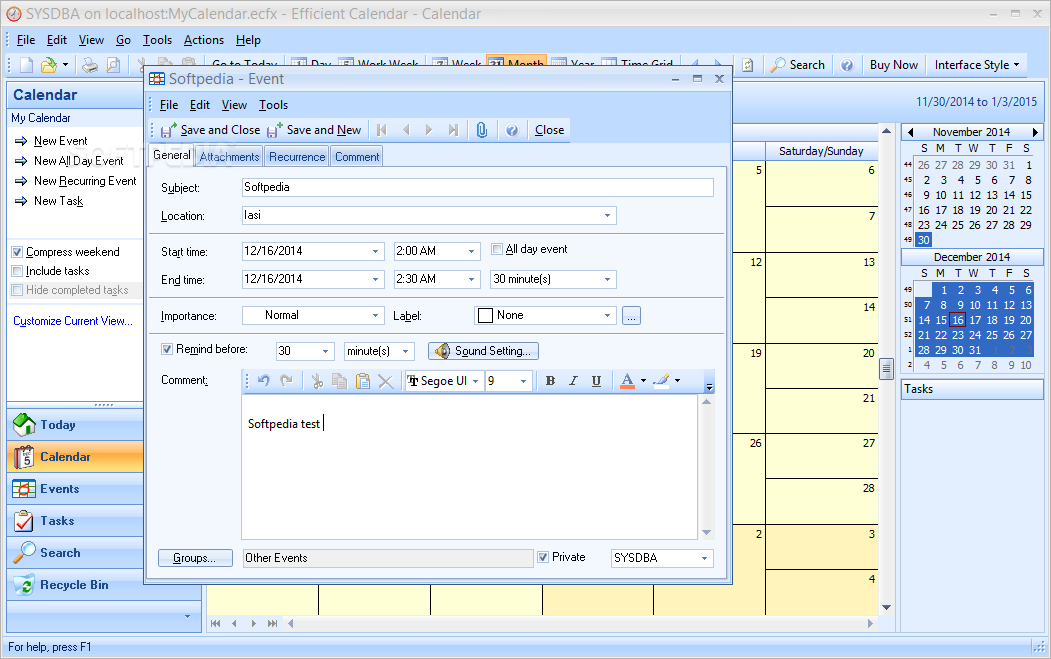
Task: Open Location dropdown
Action: [607, 215]
